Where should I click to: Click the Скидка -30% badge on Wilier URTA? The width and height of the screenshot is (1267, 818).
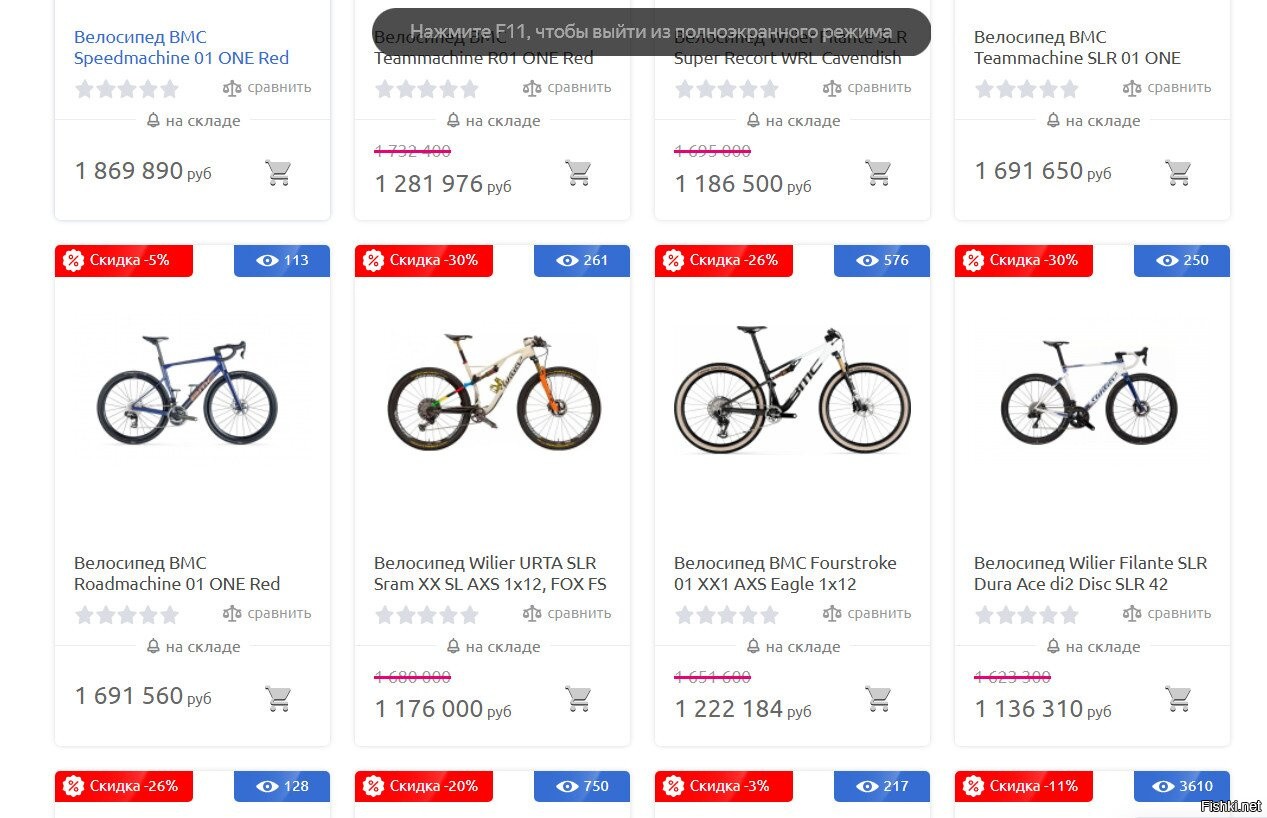(423, 260)
